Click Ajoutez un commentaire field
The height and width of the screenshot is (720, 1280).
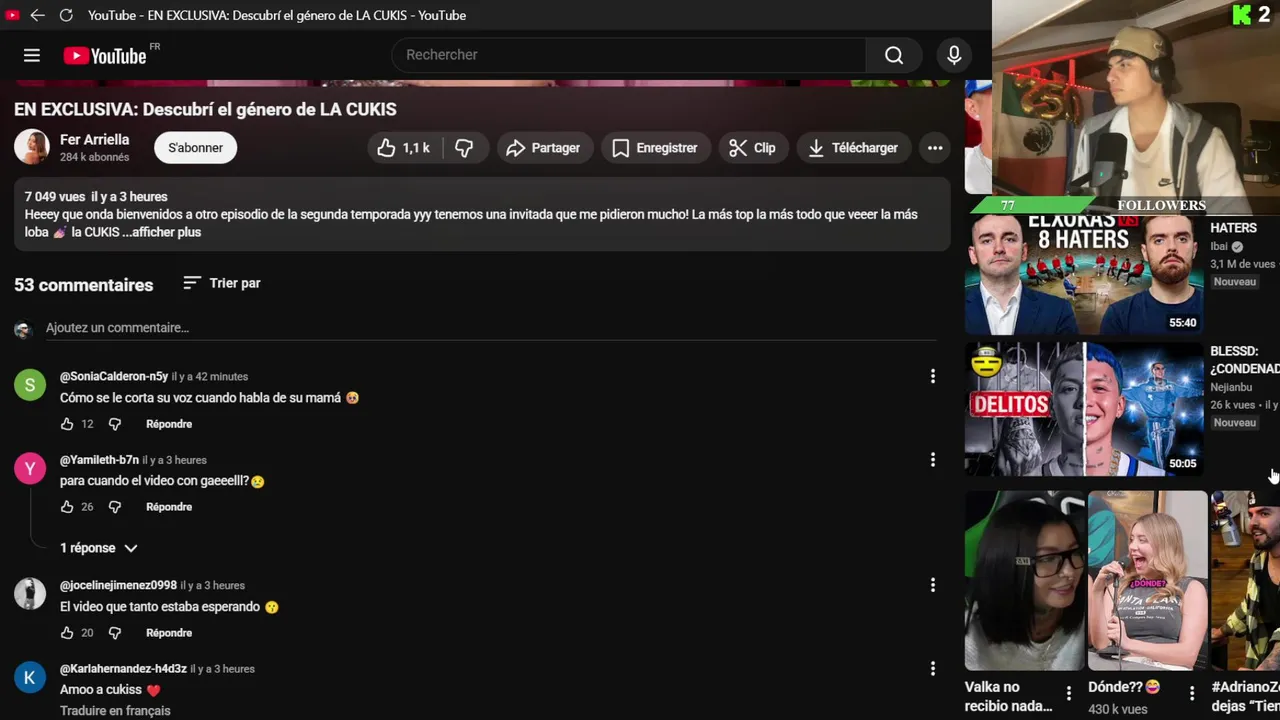tap(490, 328)
